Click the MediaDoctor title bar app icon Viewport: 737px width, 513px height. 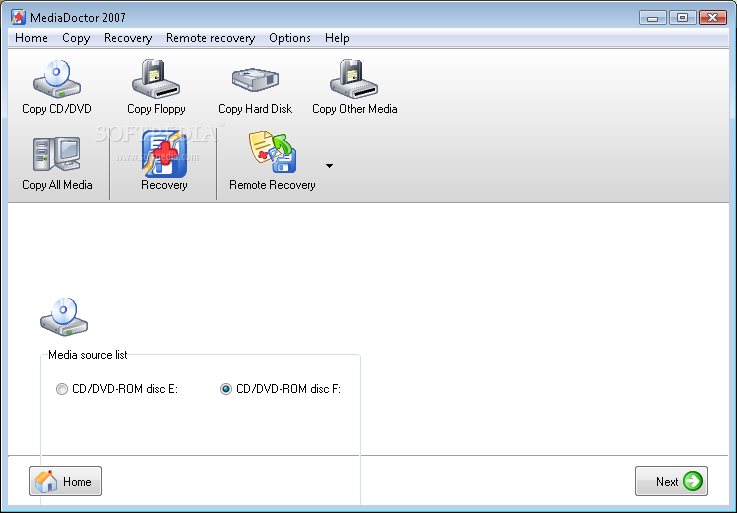[x=18, y=17]
